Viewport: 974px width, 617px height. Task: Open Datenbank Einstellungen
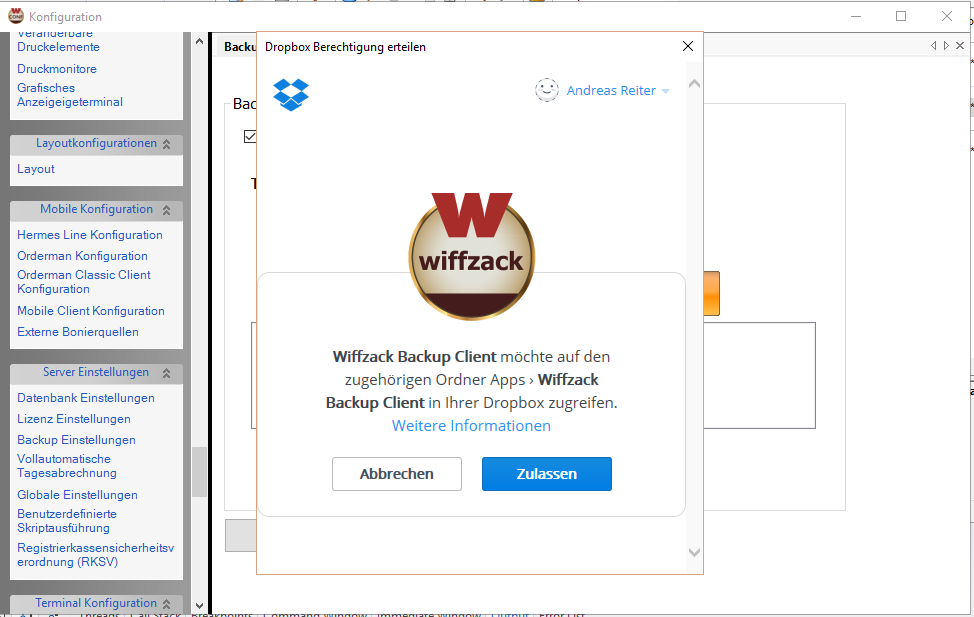tap(86, 398)
